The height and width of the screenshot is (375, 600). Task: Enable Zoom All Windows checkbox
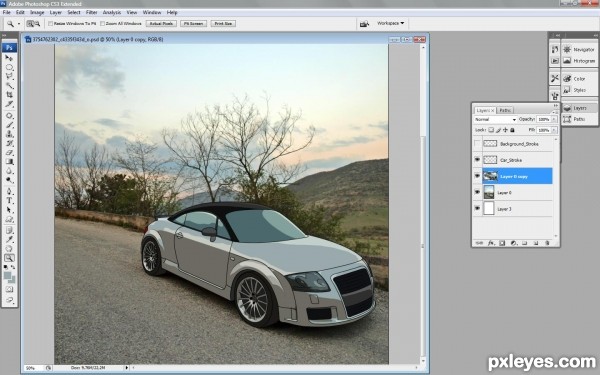click(103, 24)
